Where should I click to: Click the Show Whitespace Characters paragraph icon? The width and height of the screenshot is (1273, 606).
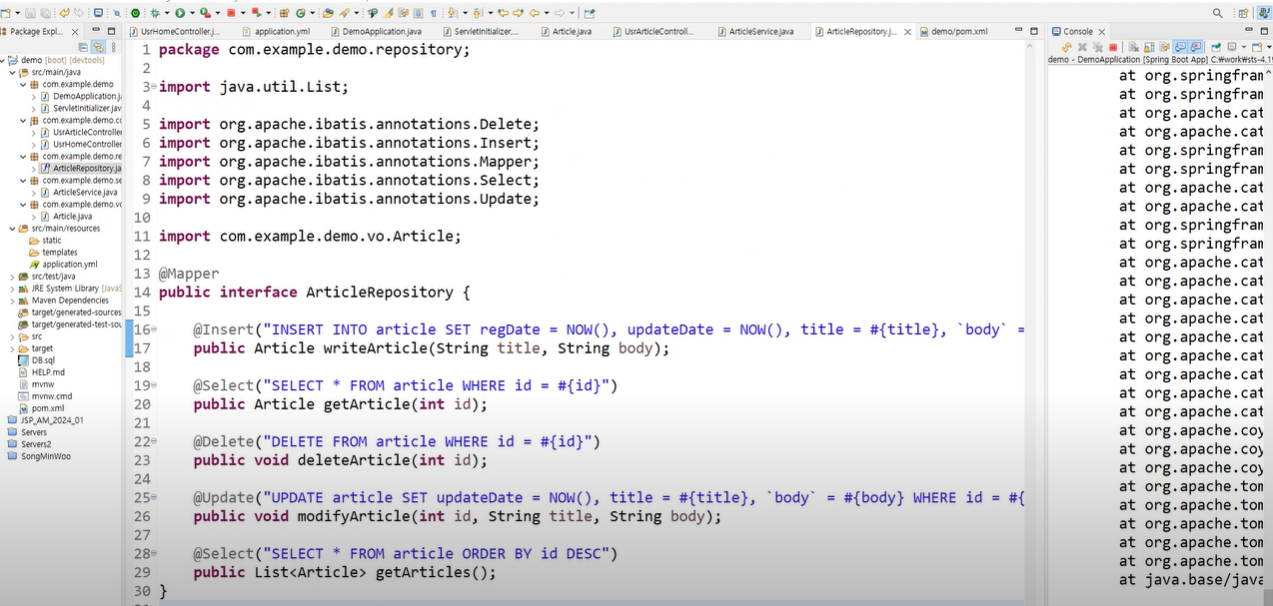[433, 13]
